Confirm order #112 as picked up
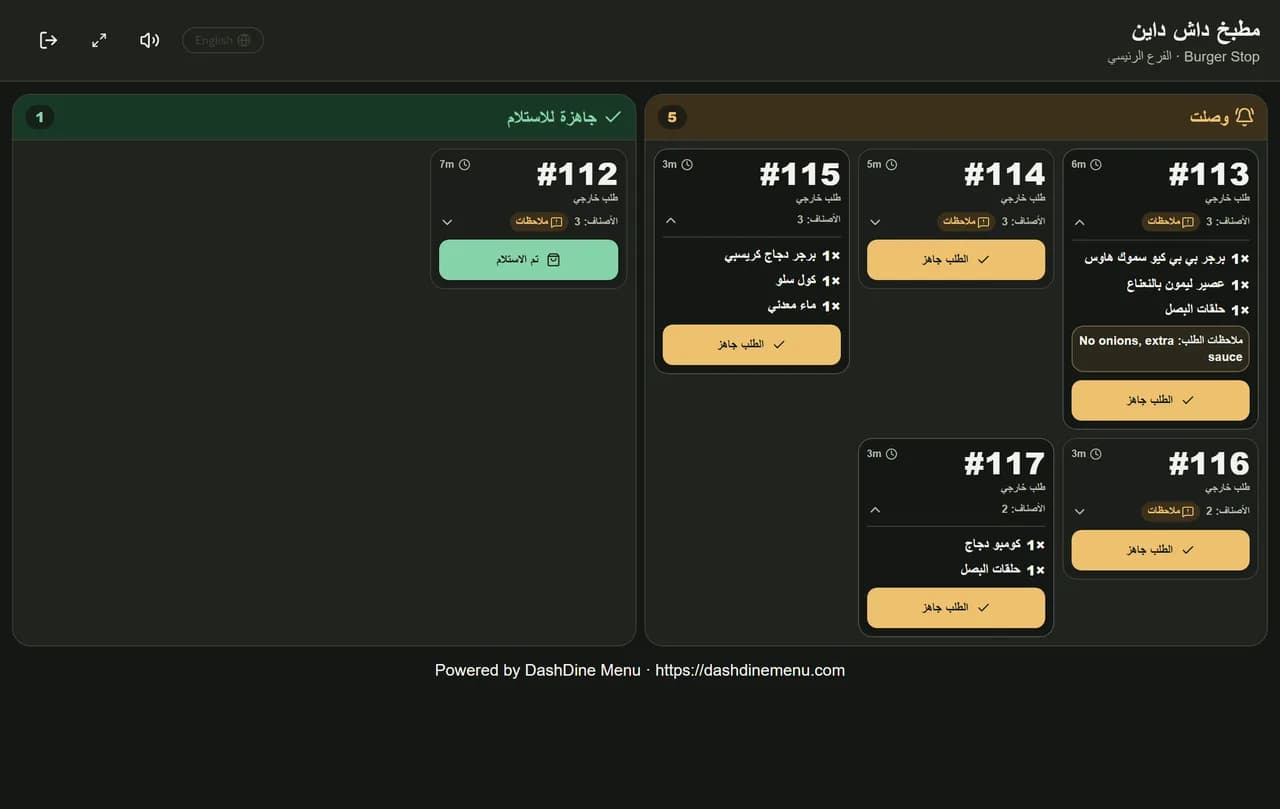The image size is (1280, 809). 528,260
